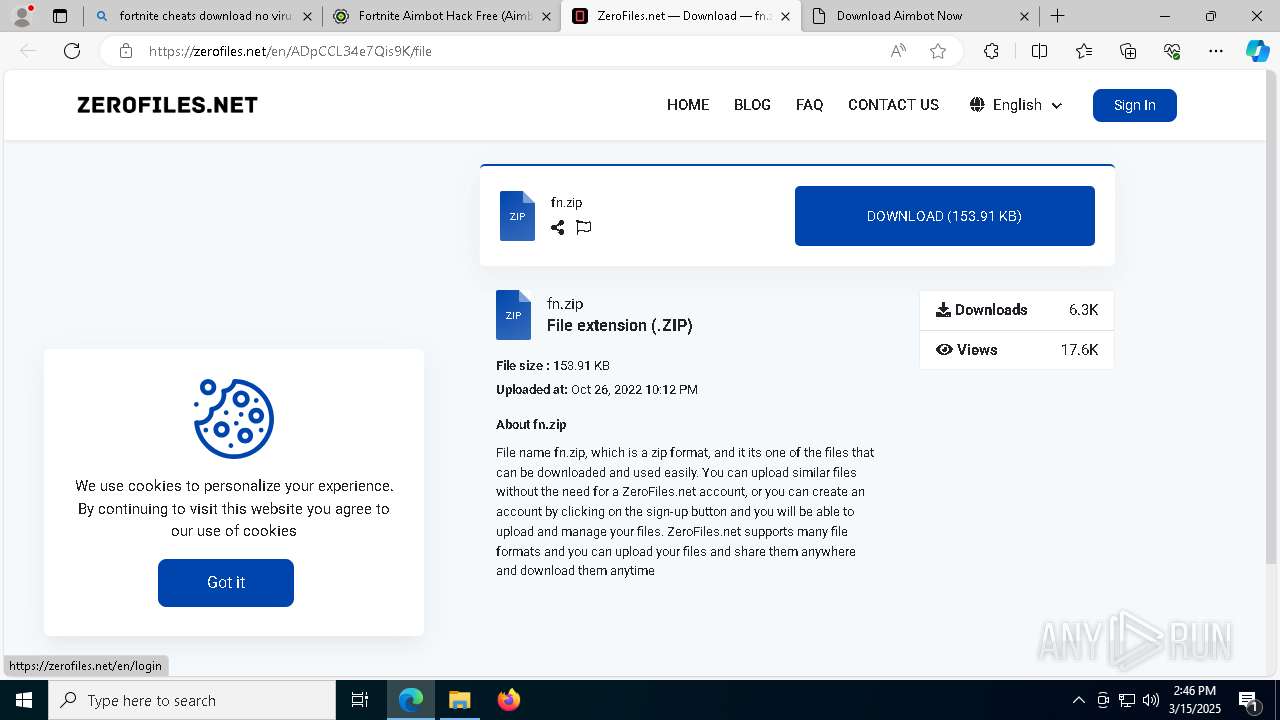Click the Windows taskbar search box
The height and width of the screenshot is (720, 1280).
pos(192,700)
